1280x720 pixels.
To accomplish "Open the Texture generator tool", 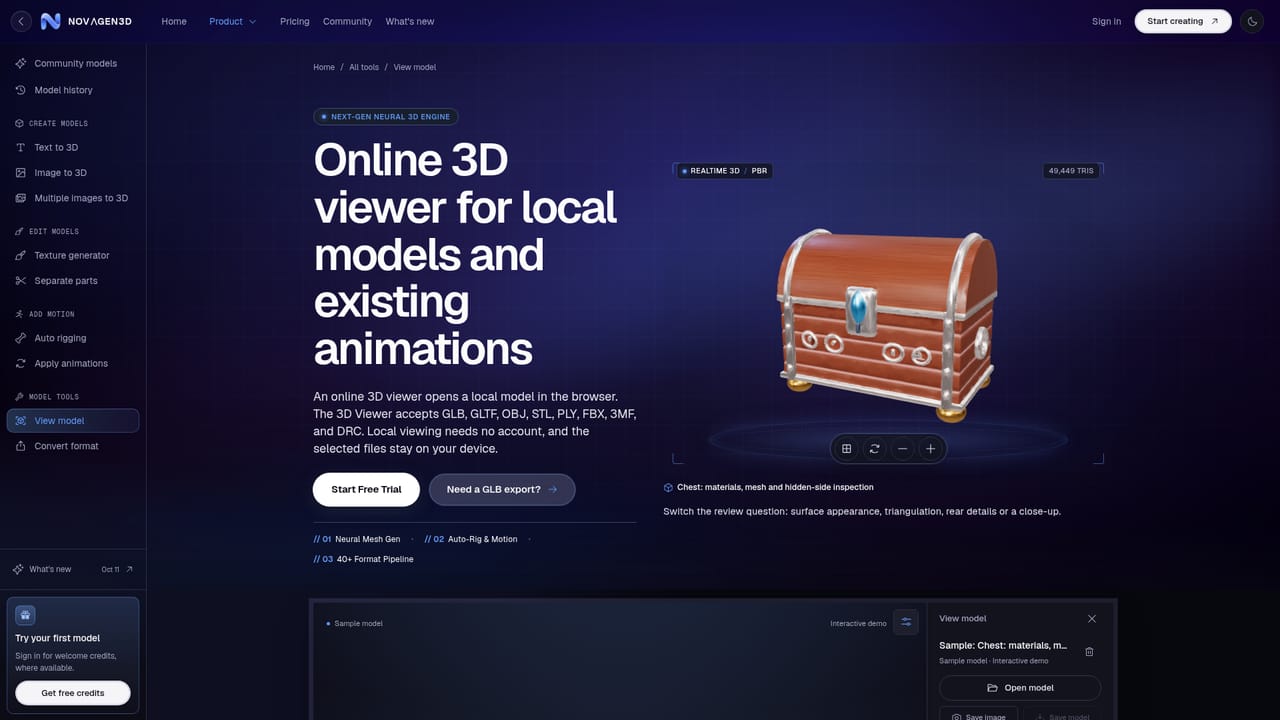I will pos(73,255).
